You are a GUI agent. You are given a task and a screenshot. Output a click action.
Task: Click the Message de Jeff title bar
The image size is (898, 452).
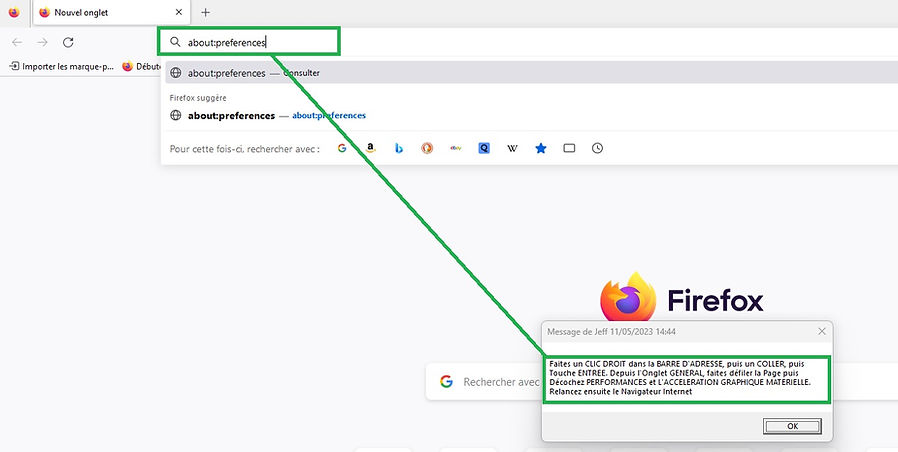(x=687, y=331)
